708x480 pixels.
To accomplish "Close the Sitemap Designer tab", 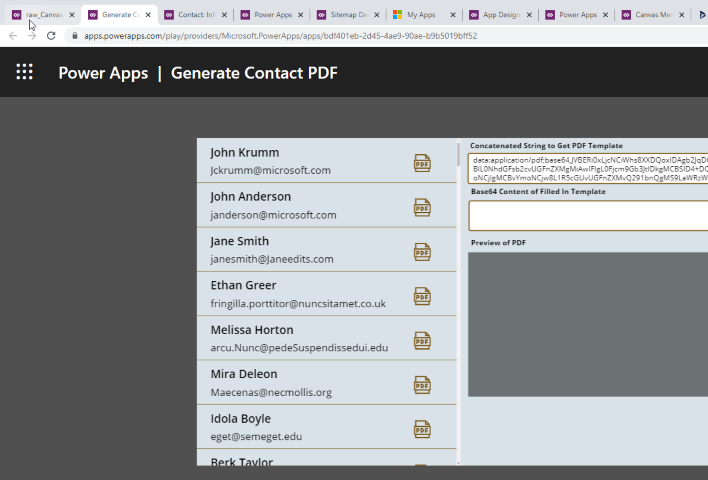I will coord(377,15).
